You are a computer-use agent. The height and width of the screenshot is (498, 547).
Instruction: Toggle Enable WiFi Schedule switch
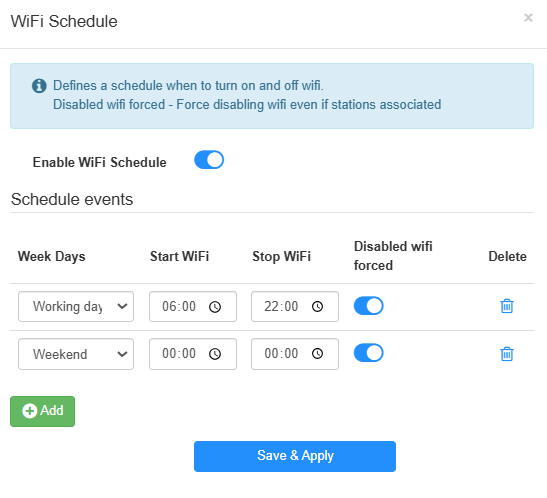209,160
